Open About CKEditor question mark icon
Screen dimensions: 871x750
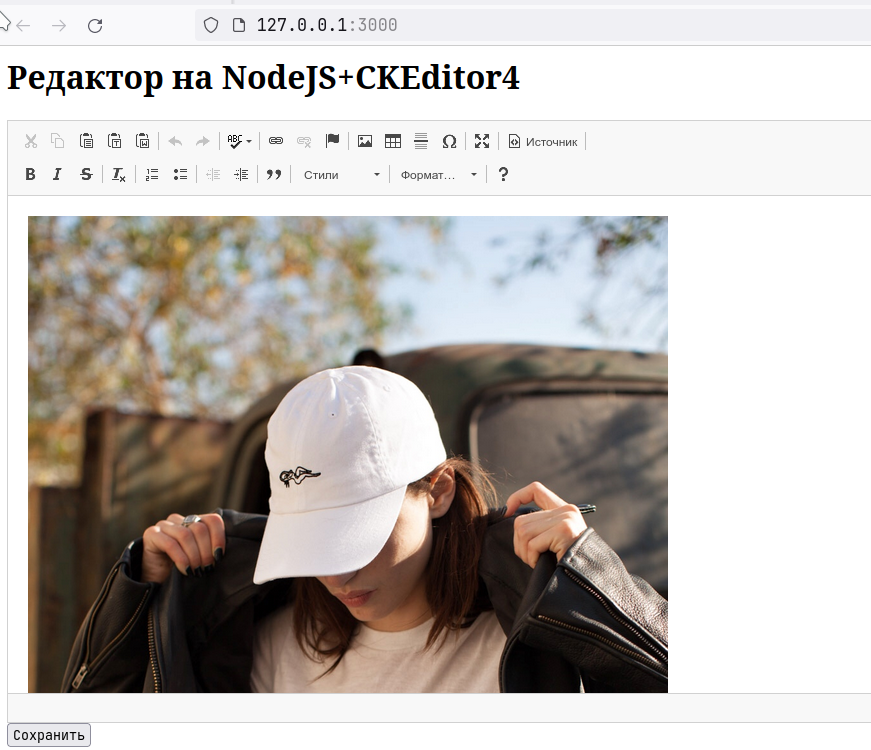coord(503,174)
